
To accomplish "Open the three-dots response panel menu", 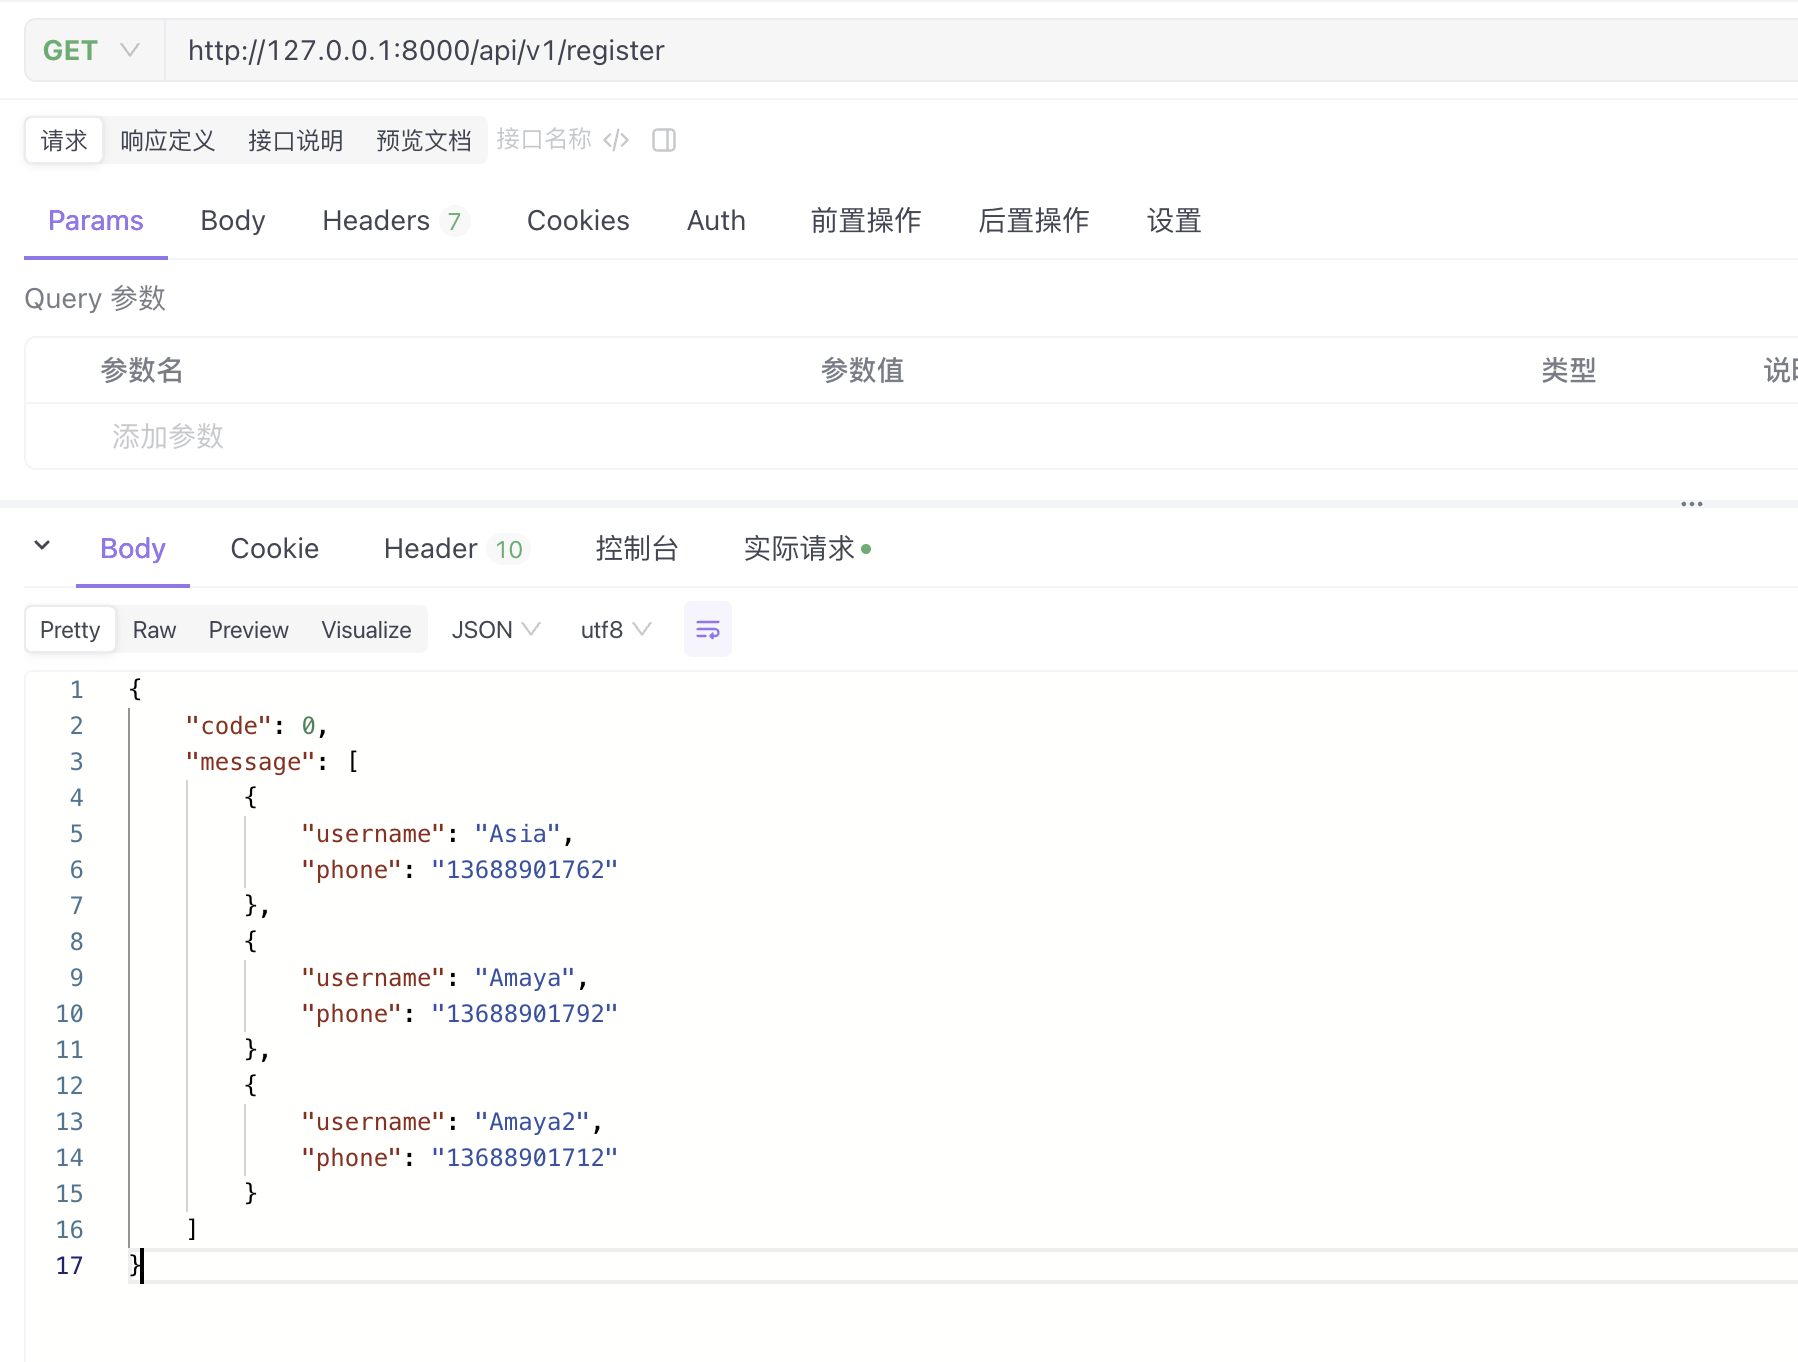I will click(x=1691, y=504).
